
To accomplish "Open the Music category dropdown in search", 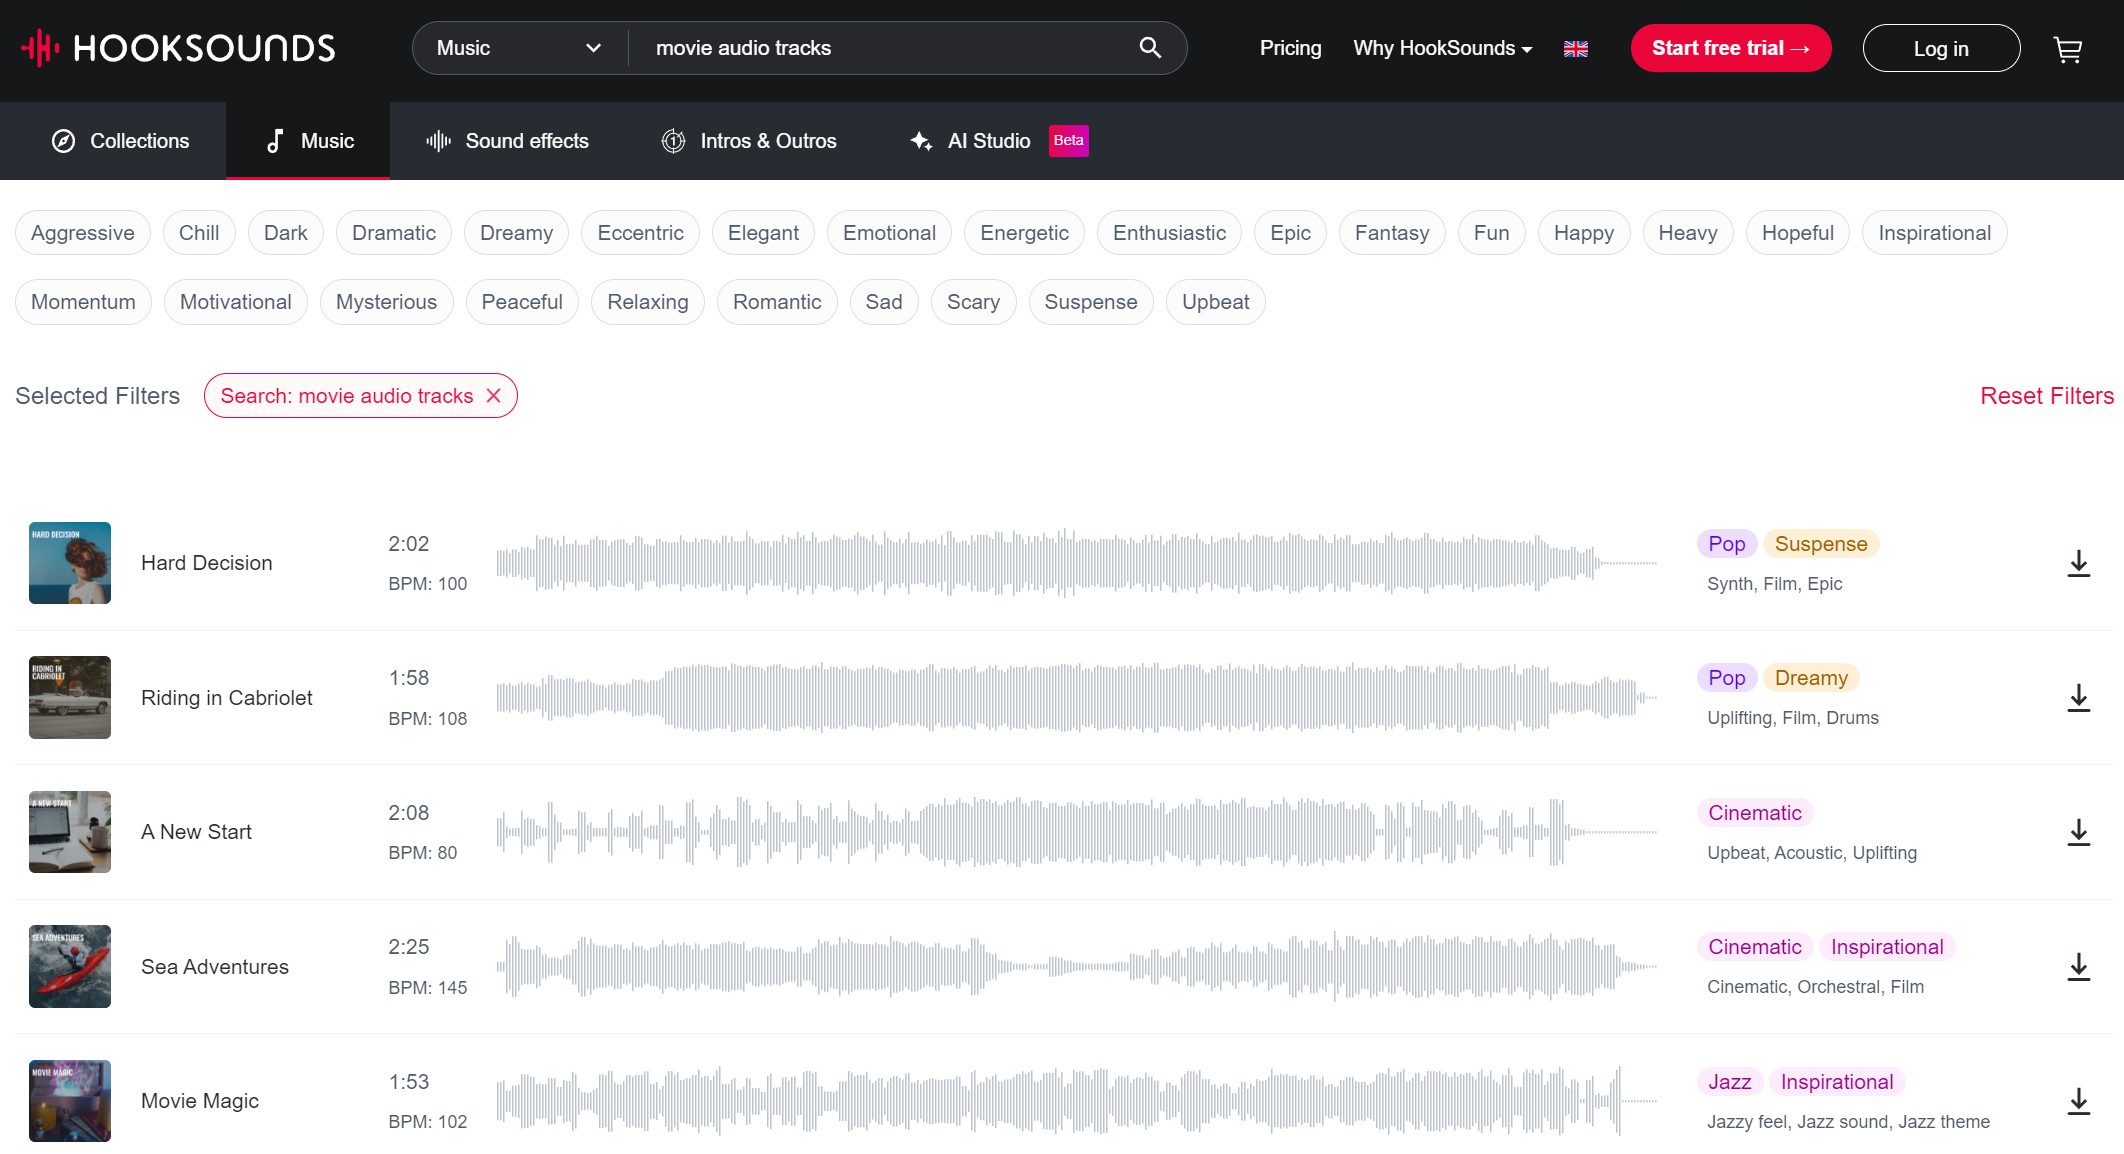I will (x=516, y=47).
